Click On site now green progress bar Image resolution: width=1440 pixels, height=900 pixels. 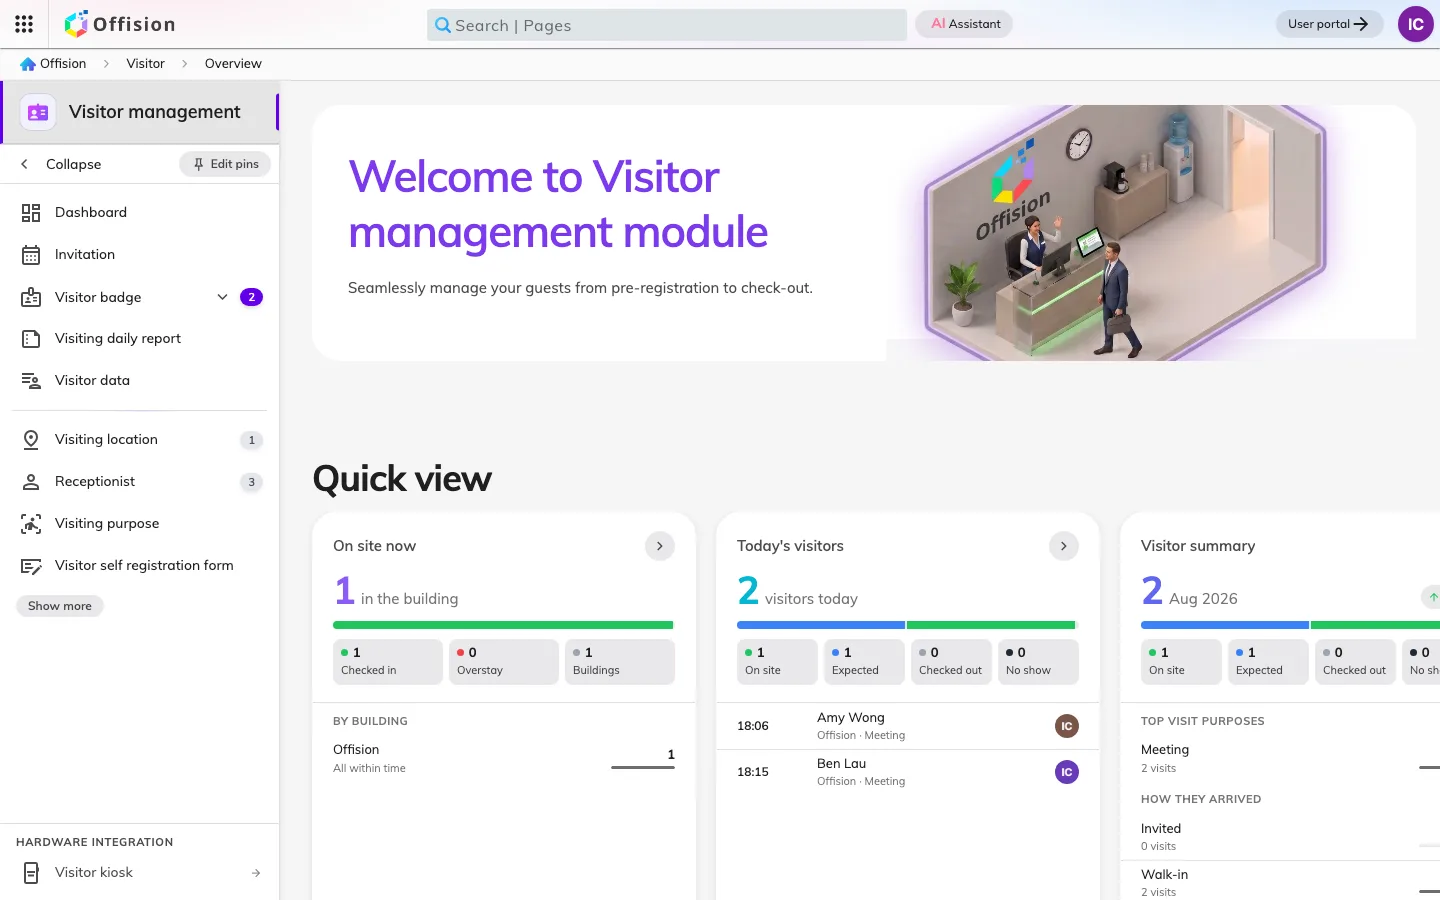tap(503, 625)
